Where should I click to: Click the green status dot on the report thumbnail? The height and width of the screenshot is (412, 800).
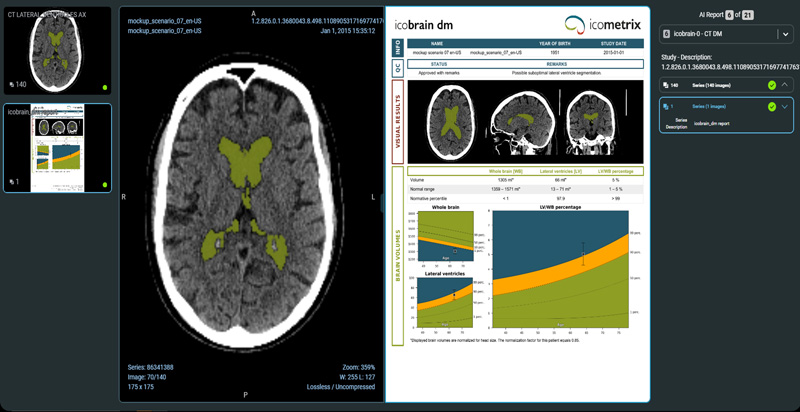tap(105, 185)
